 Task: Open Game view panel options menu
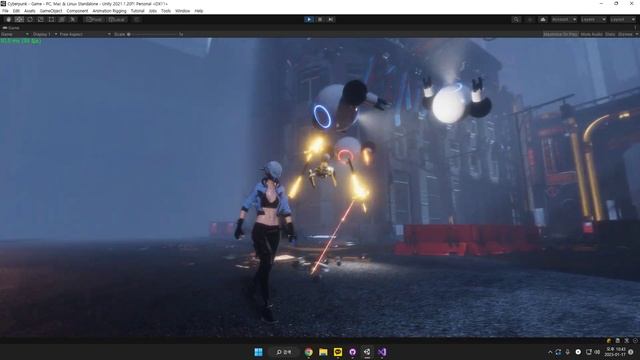[x=635, y=28]
